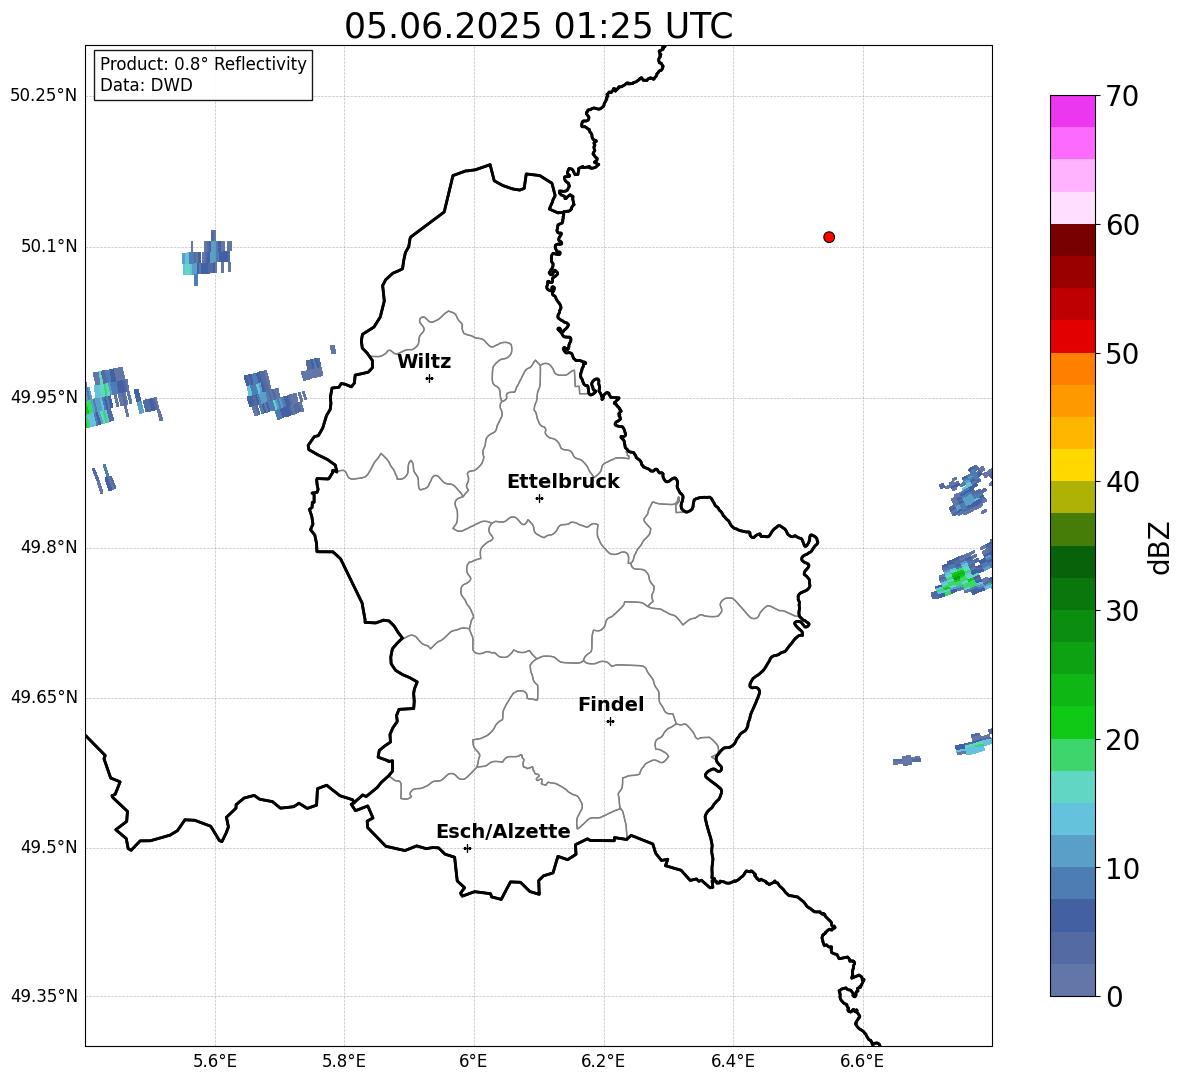Click the Findel station cross marker
Screen dimensions: 1184x1081
610,722
